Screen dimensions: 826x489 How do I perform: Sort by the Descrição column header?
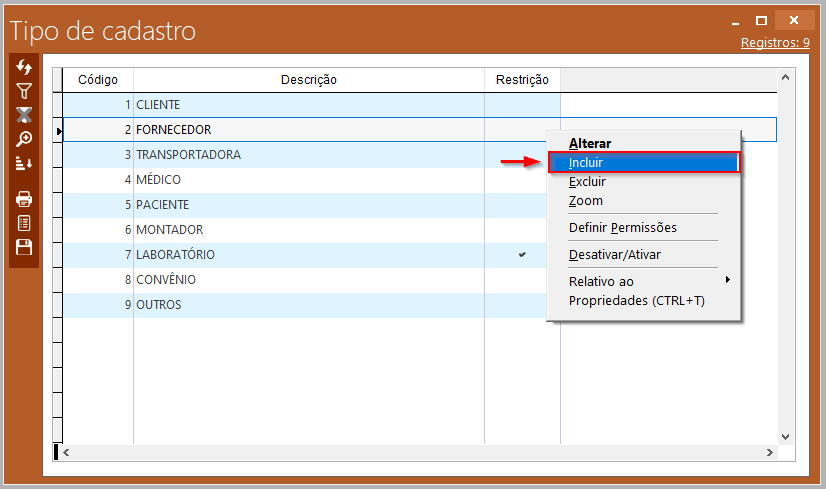[308, 80]
